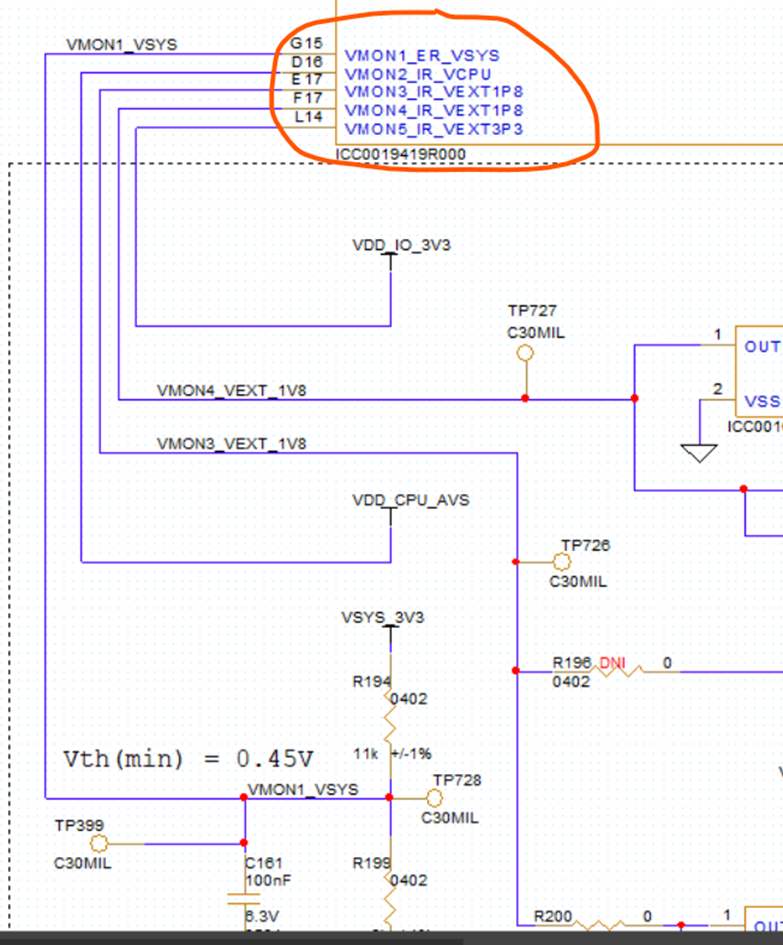Select the TP728 test point circle
783x945 pixels.
tap(434, 798)
